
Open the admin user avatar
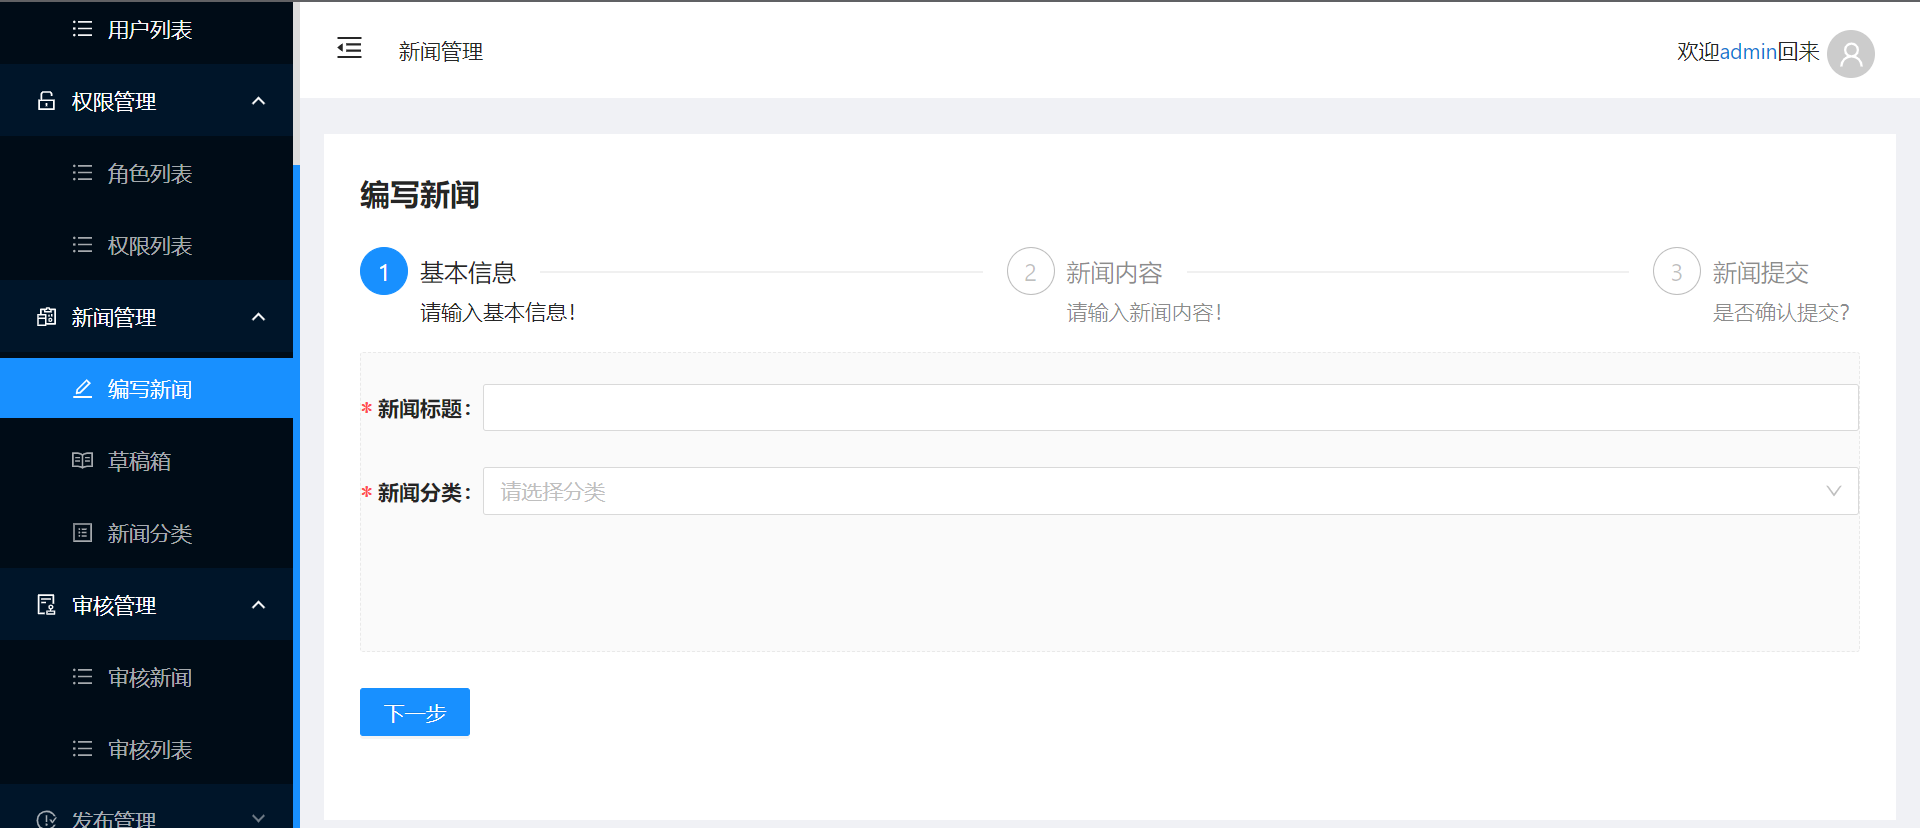click(1850, 53)
